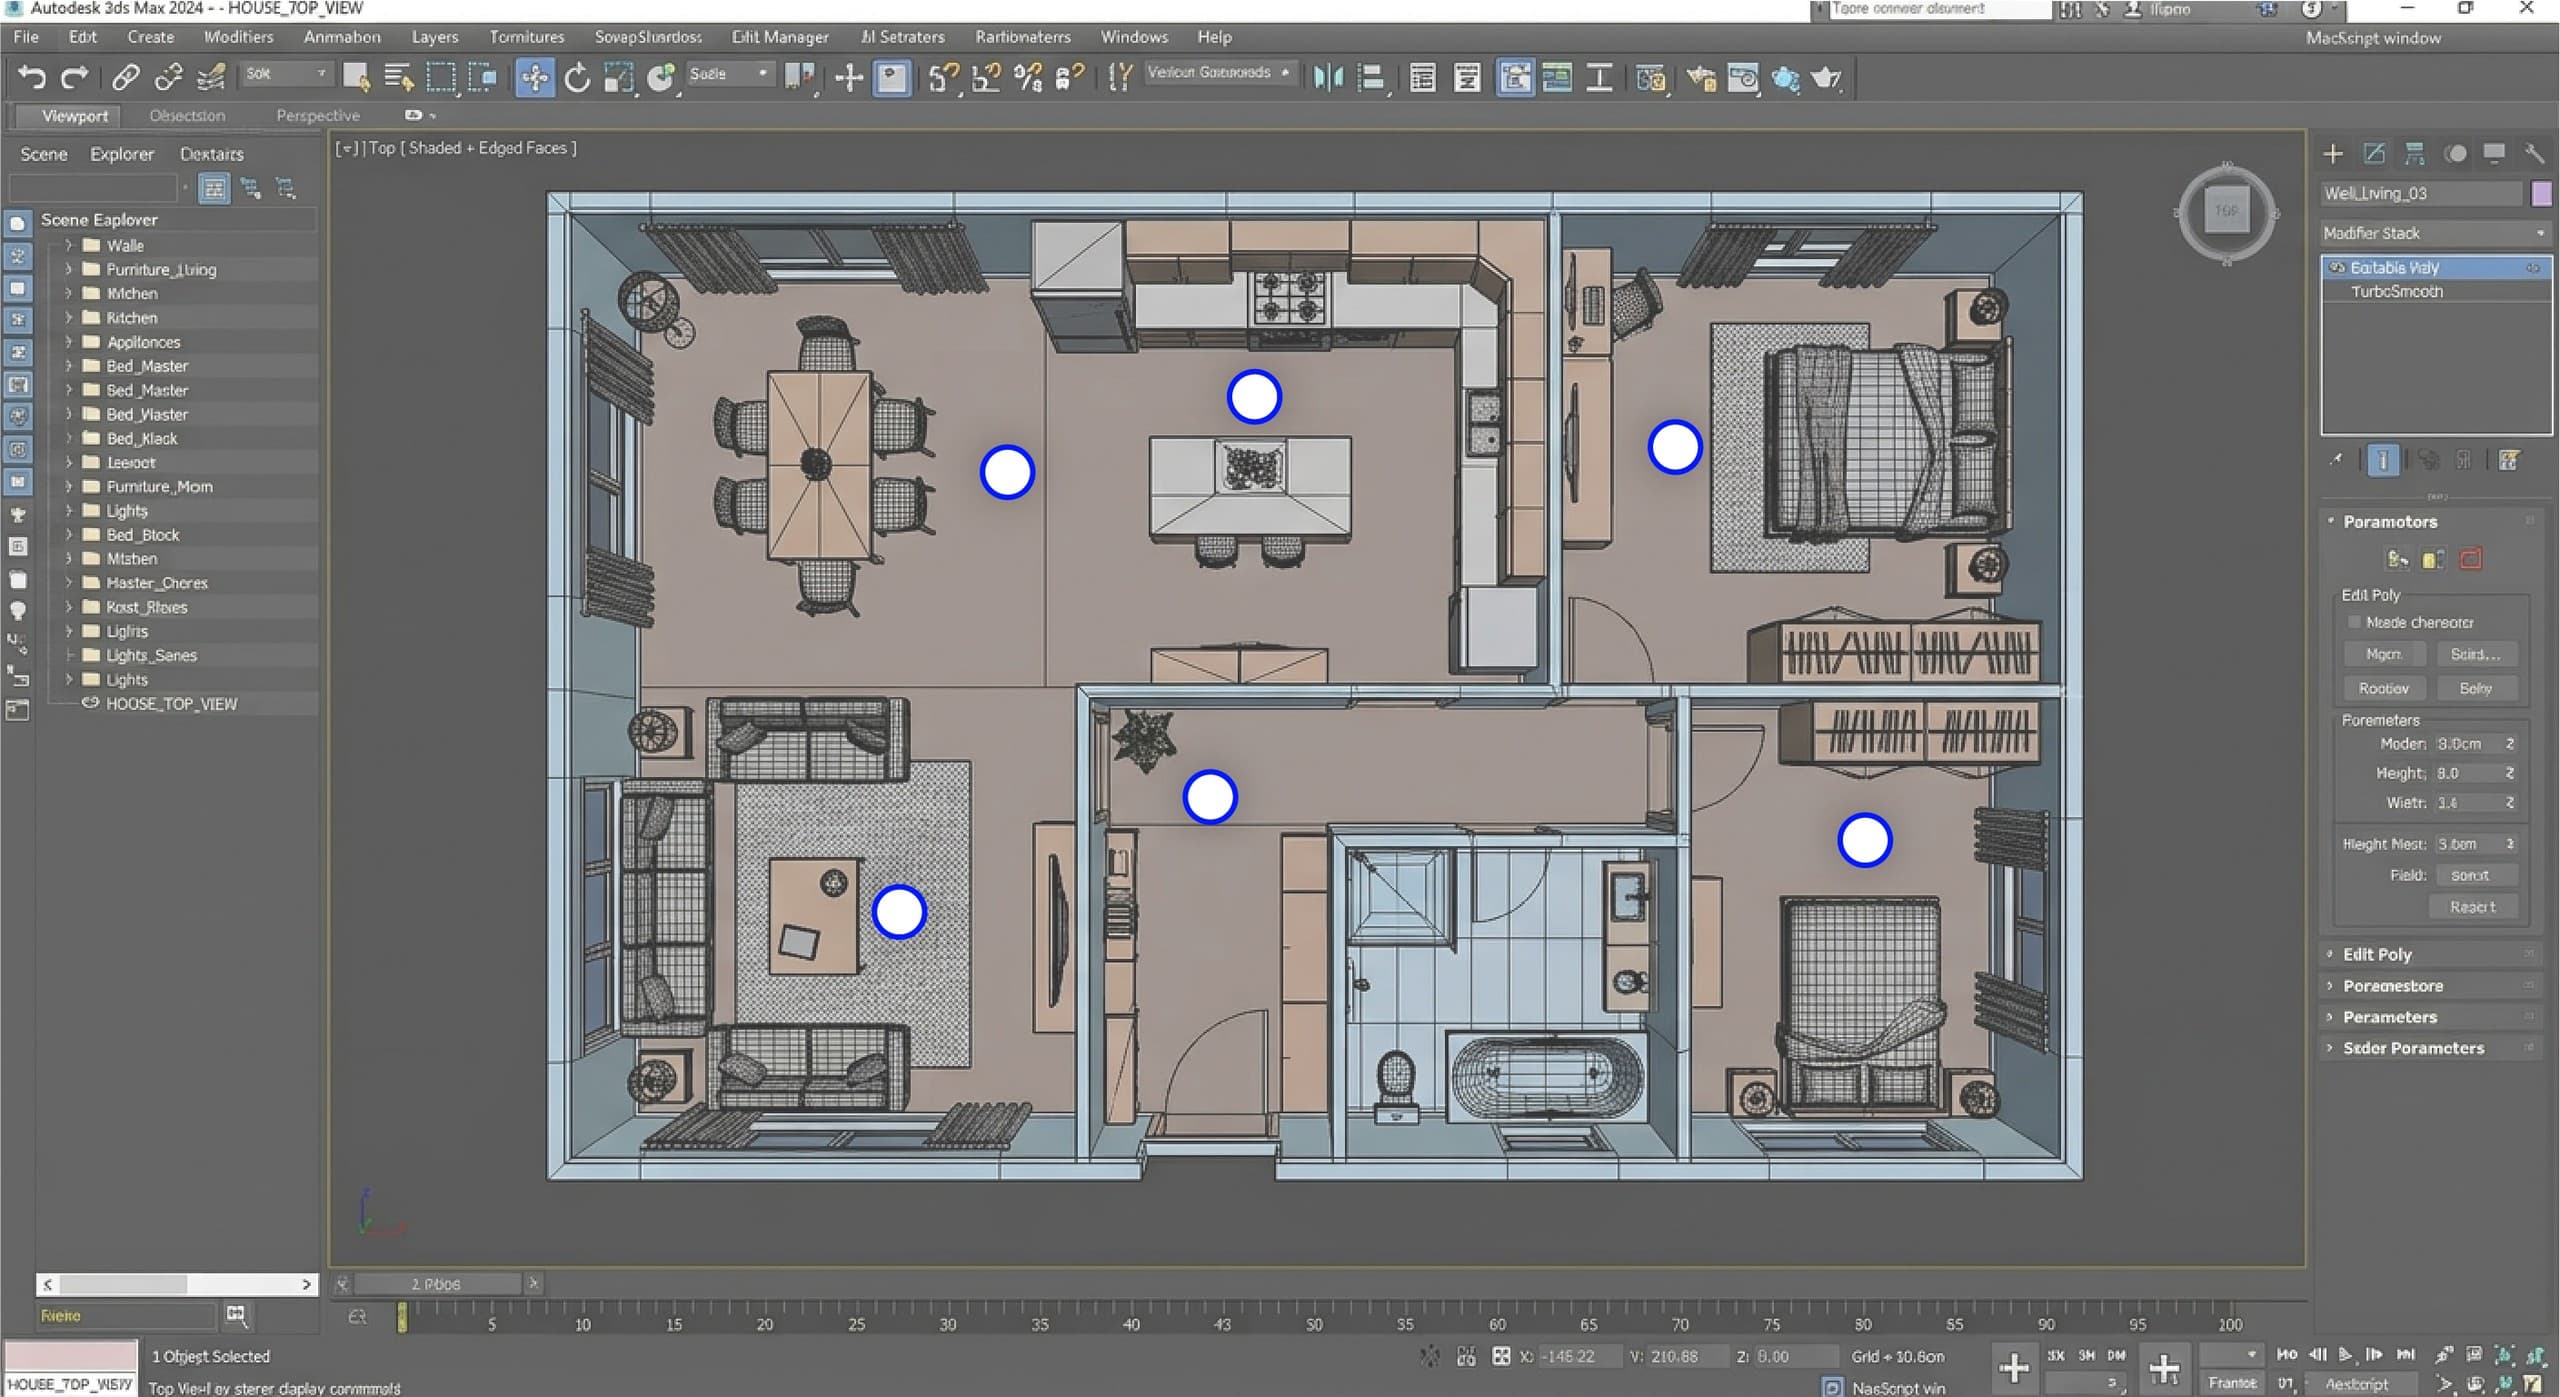Toggle Editable Poly modifier eye icon
Screen dimensions: 2560x1397
point(2337,267)
